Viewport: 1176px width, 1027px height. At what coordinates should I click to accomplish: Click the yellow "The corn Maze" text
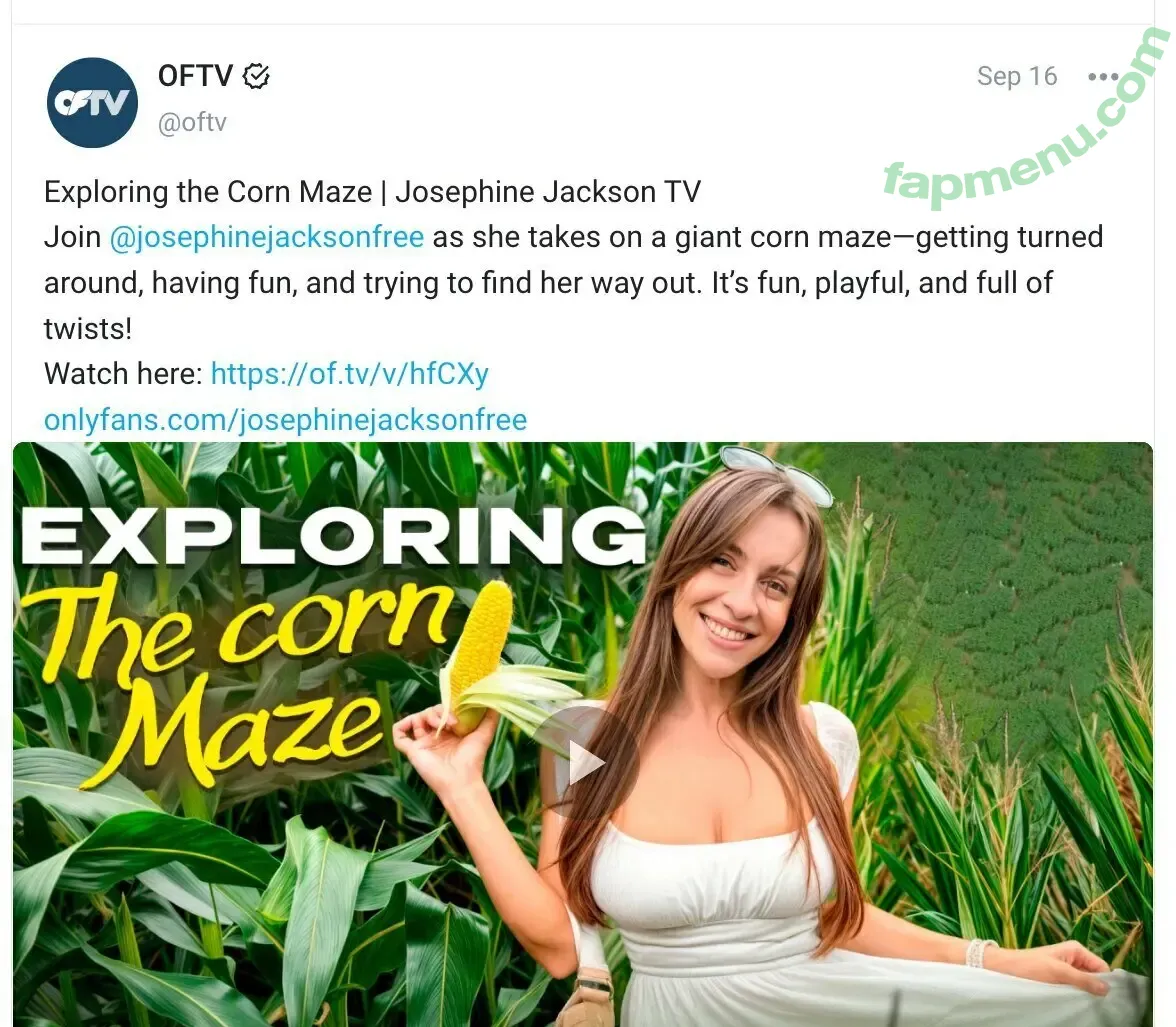240,675
